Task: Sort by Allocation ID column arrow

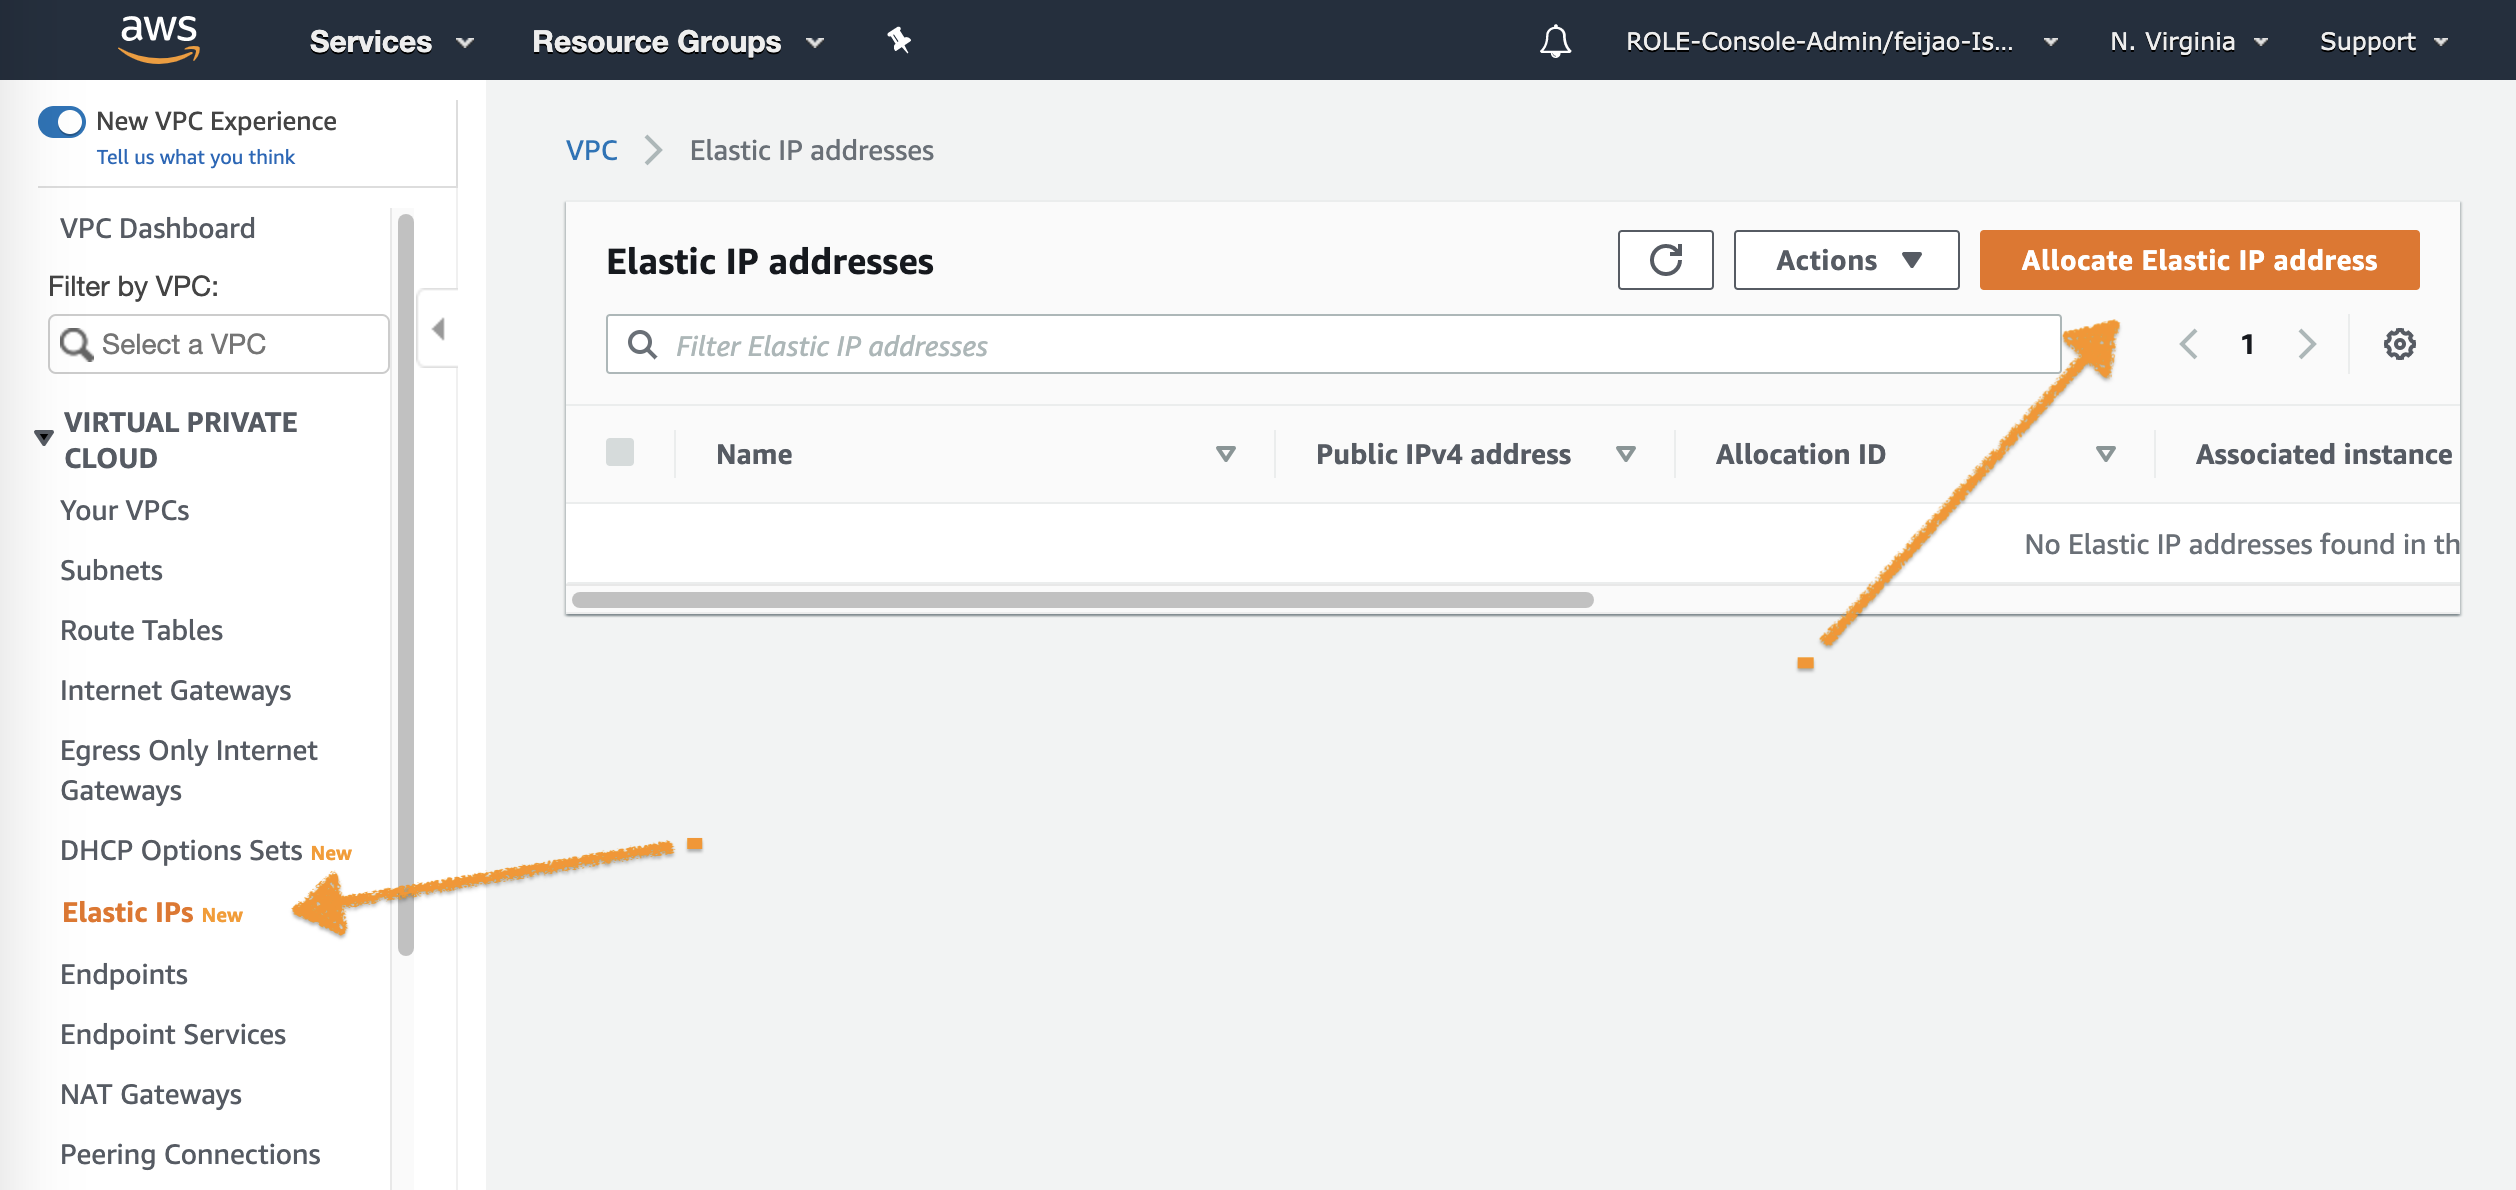Action: 2105,454
